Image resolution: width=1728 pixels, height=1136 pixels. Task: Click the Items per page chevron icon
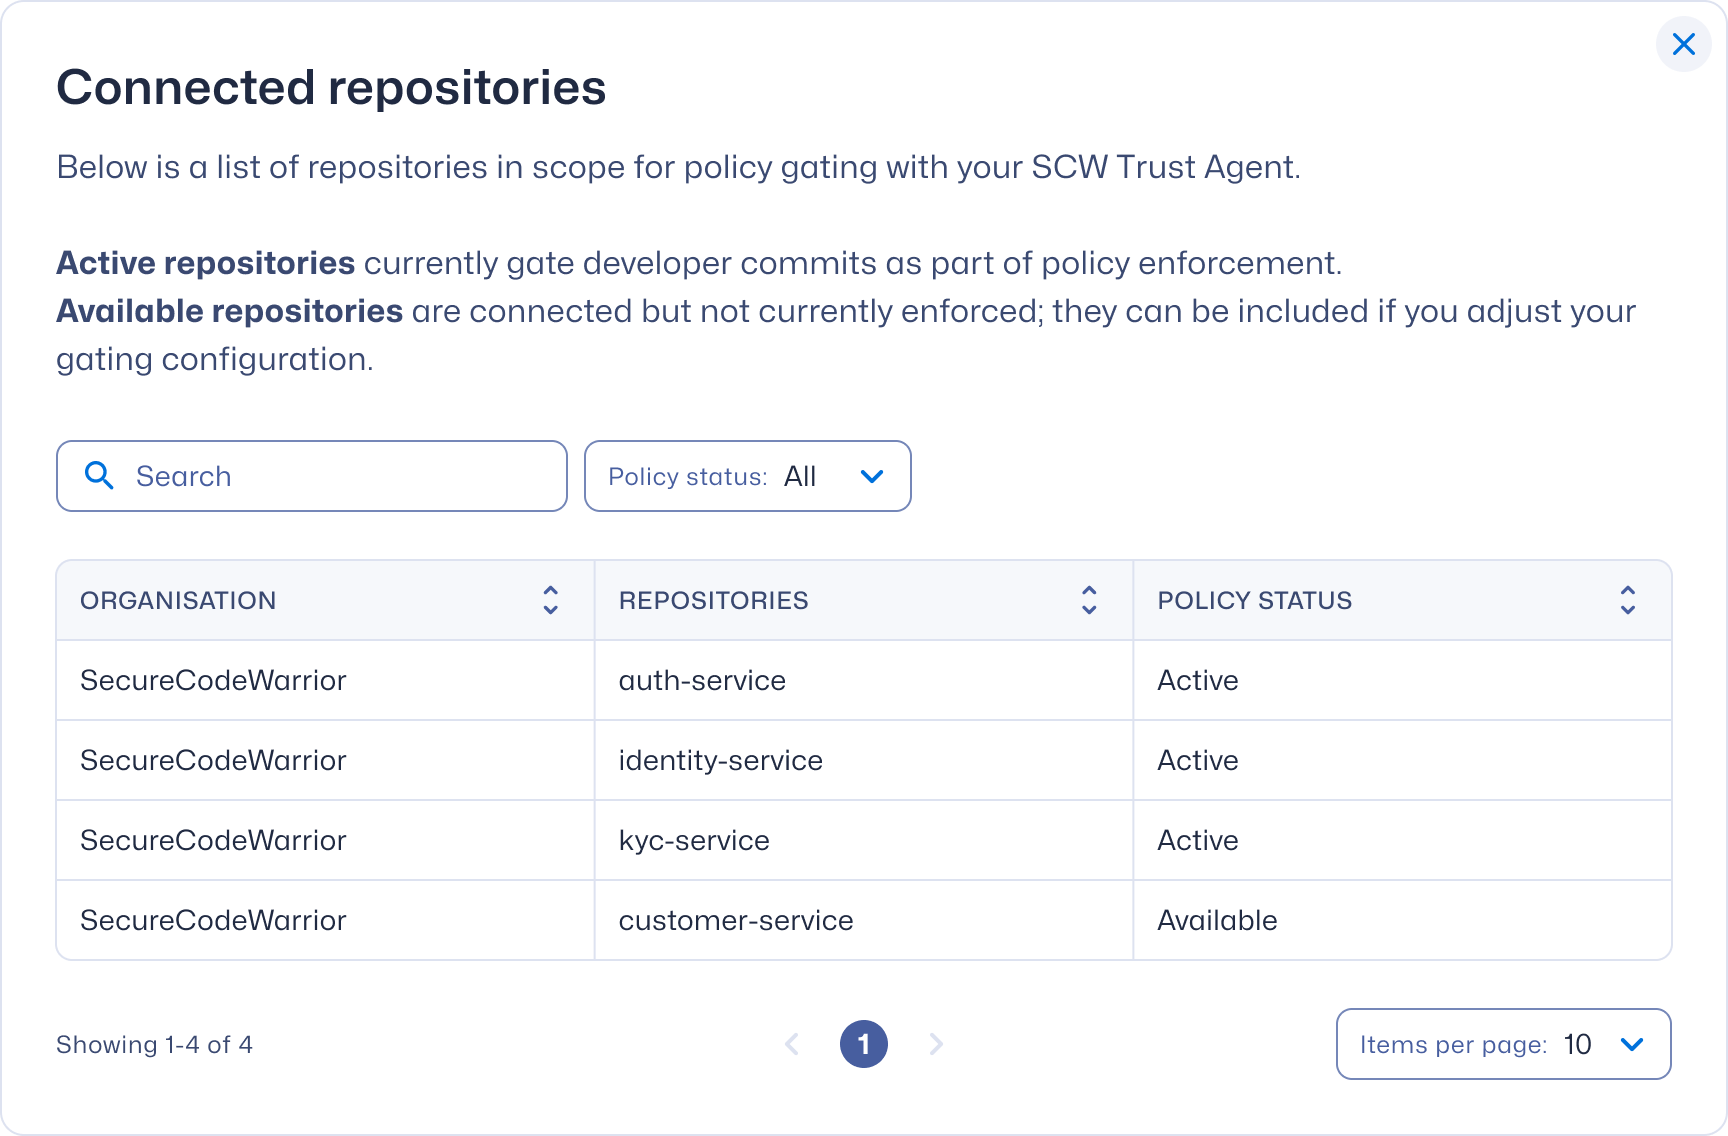(1632, 1043)
